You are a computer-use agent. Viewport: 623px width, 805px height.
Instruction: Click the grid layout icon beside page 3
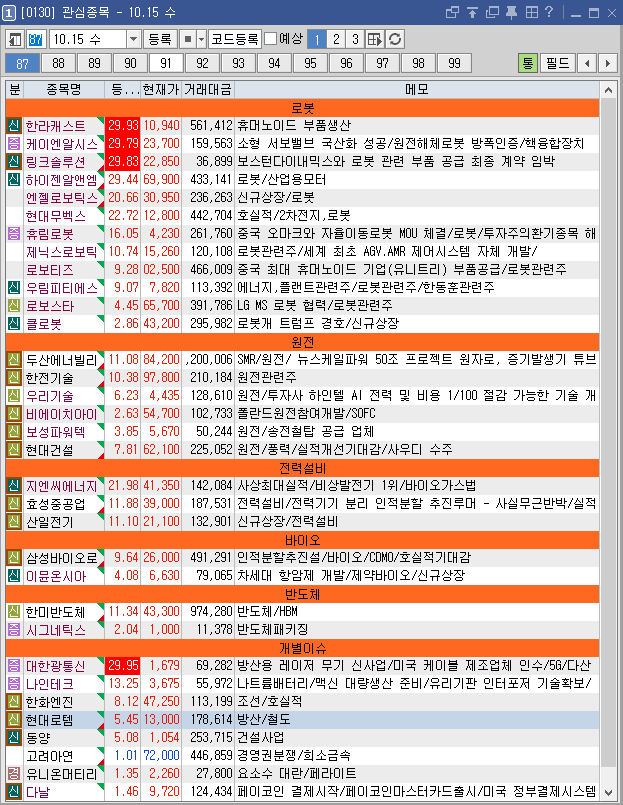click(375, 39)
